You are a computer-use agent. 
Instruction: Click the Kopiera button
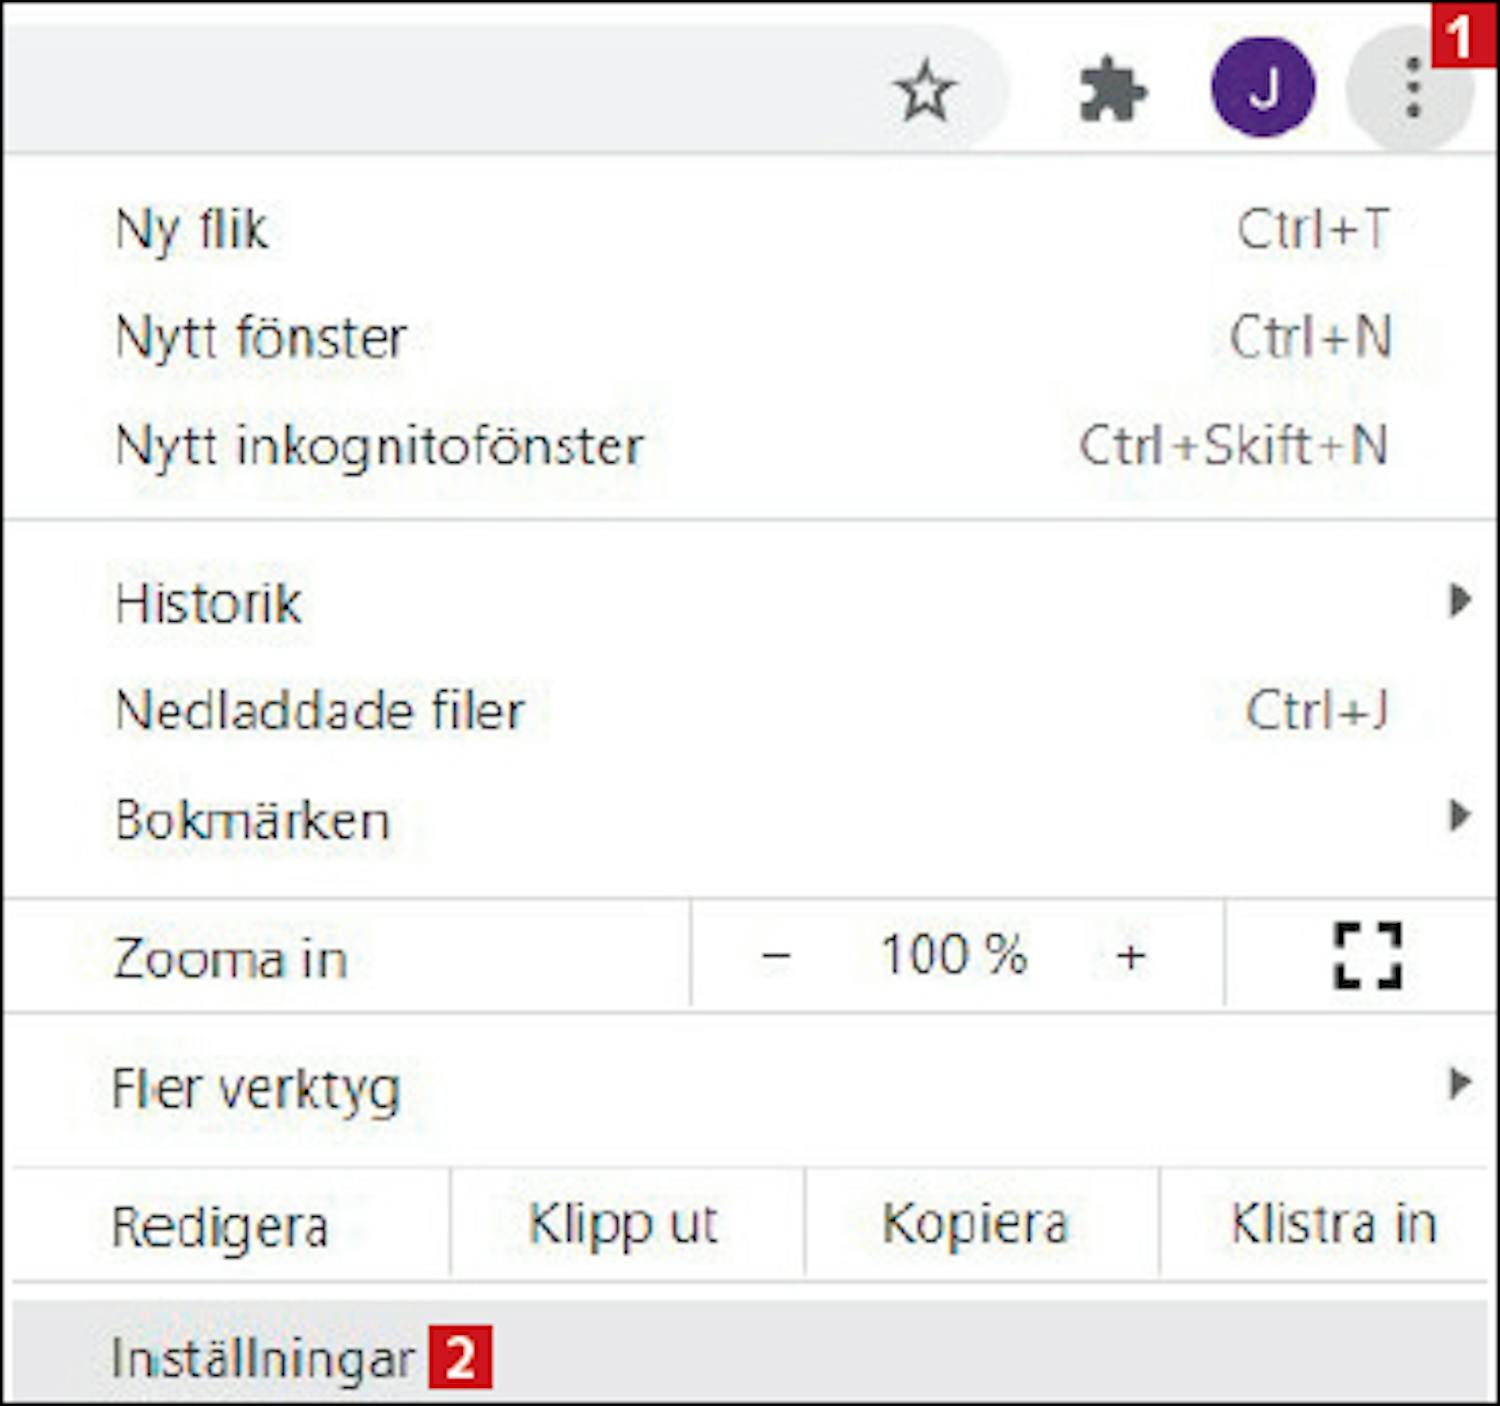tap(975, 1224)
